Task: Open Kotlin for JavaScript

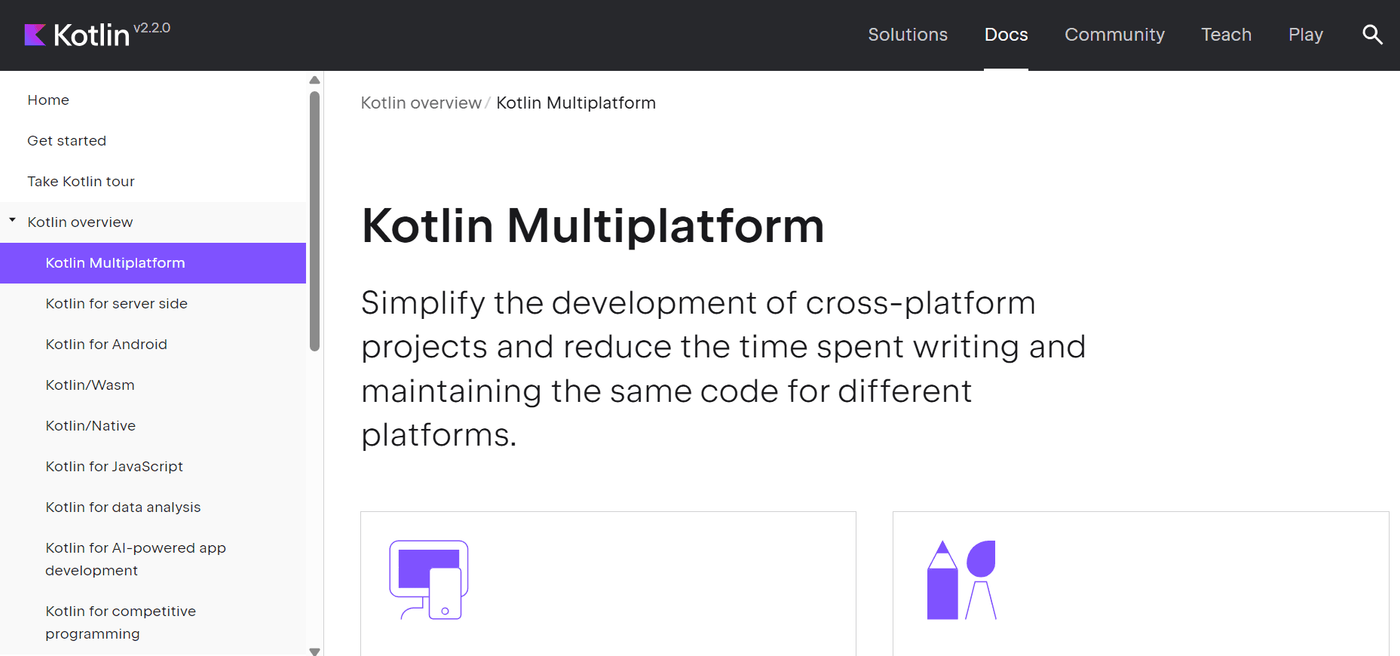Action: point(153,466)
